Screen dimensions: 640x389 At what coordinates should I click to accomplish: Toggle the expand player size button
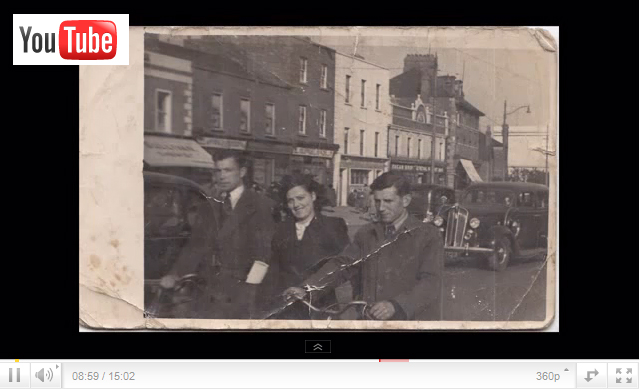tap(591, 375)
